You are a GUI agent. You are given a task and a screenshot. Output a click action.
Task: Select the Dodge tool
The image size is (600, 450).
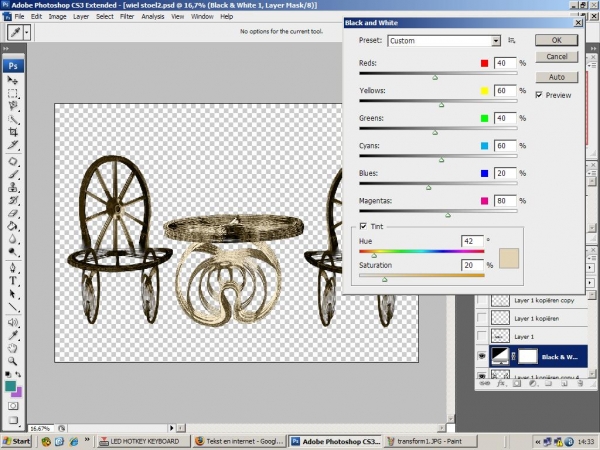click(13, 252)
